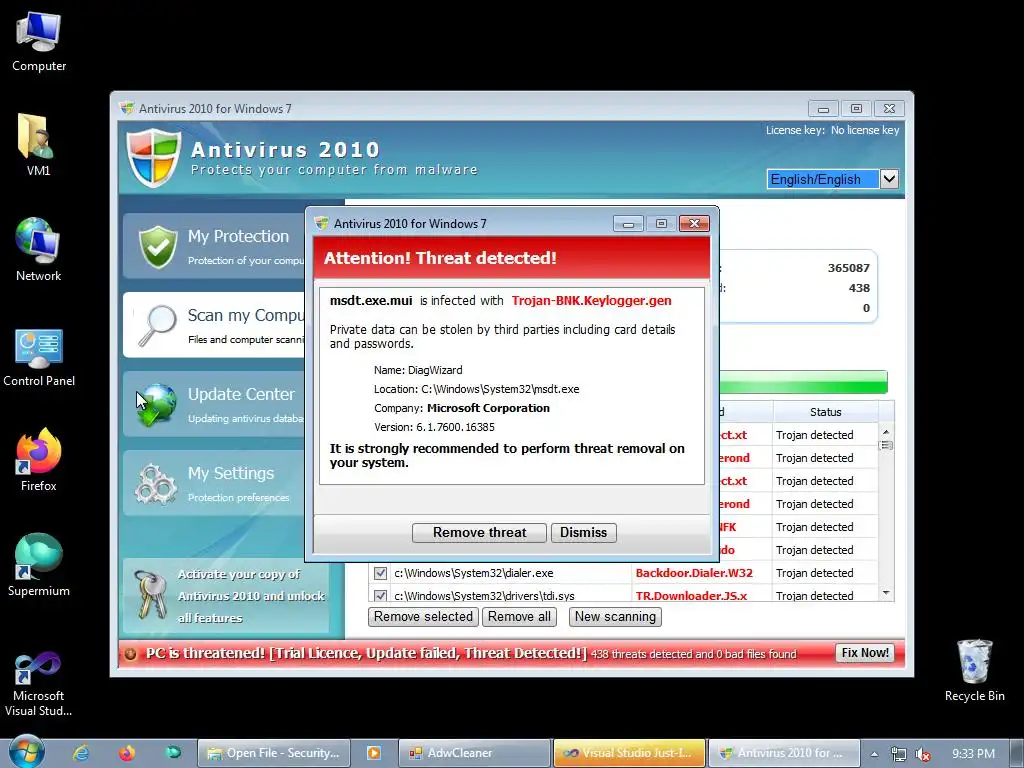Click the Trojan-BNK.Keylogger.gen threat name
1024x768 pixels.
tap(592, 300)
